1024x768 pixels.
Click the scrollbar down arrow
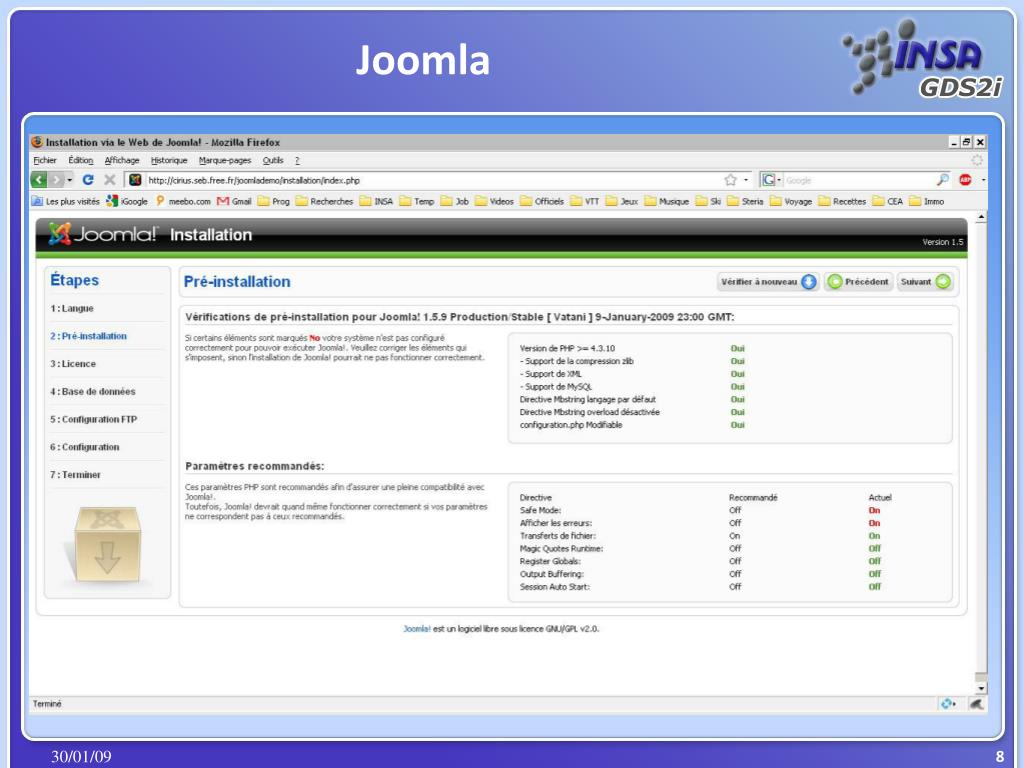tap(980, 688)
